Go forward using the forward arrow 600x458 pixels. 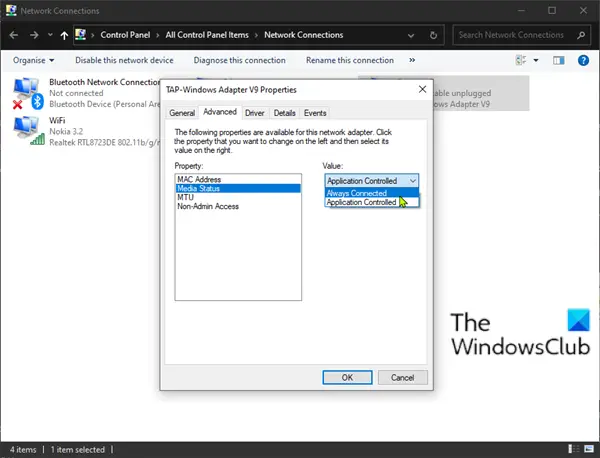coord(34,35)
